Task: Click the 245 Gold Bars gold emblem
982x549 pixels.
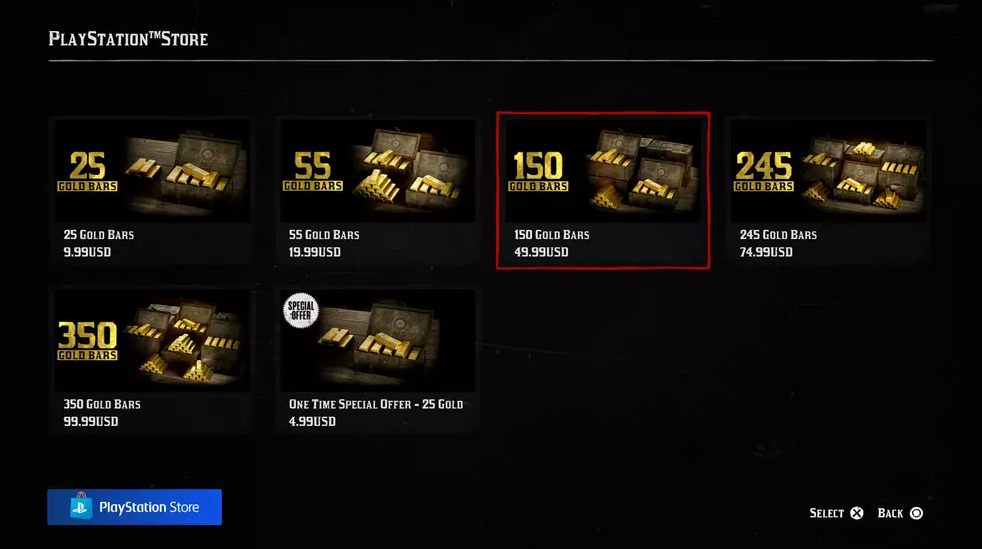Action: tap(764, 171)
